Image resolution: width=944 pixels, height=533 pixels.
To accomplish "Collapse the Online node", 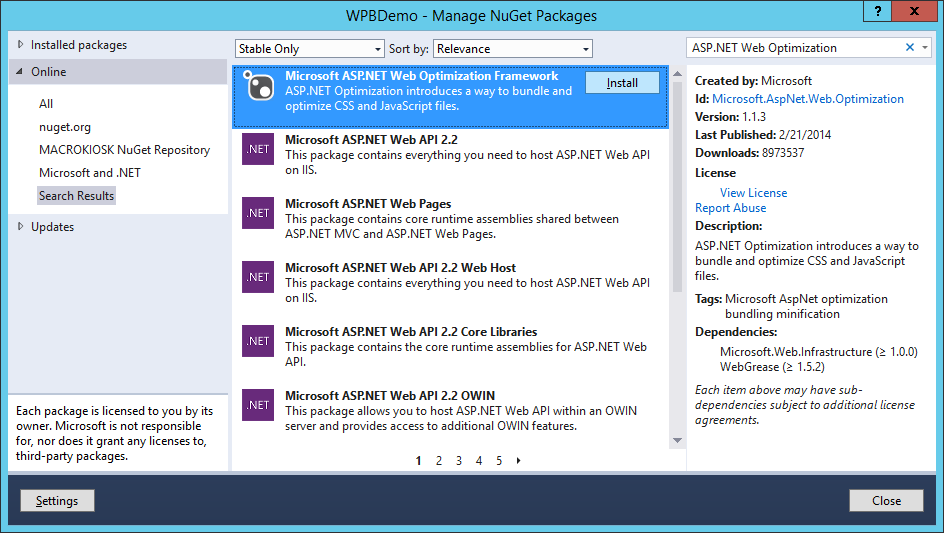I will pyautogui.click(x=20, y=72).
